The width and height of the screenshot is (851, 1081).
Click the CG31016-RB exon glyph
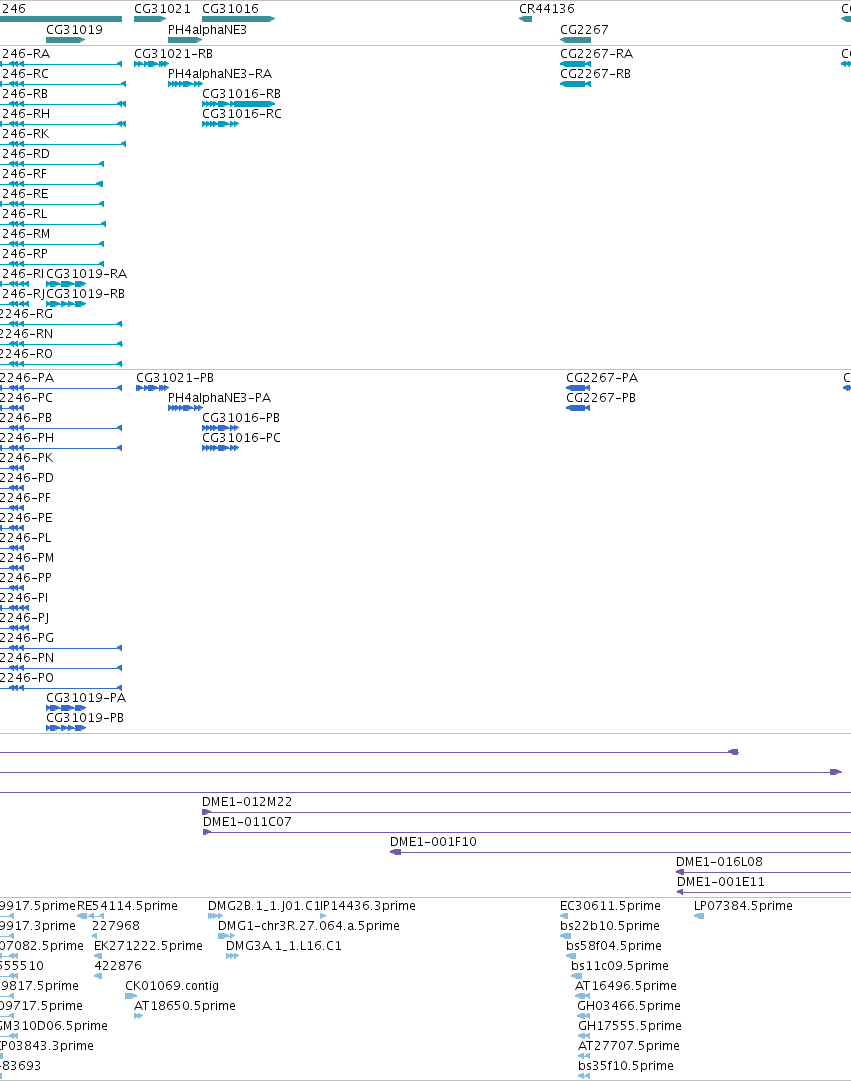239,103
